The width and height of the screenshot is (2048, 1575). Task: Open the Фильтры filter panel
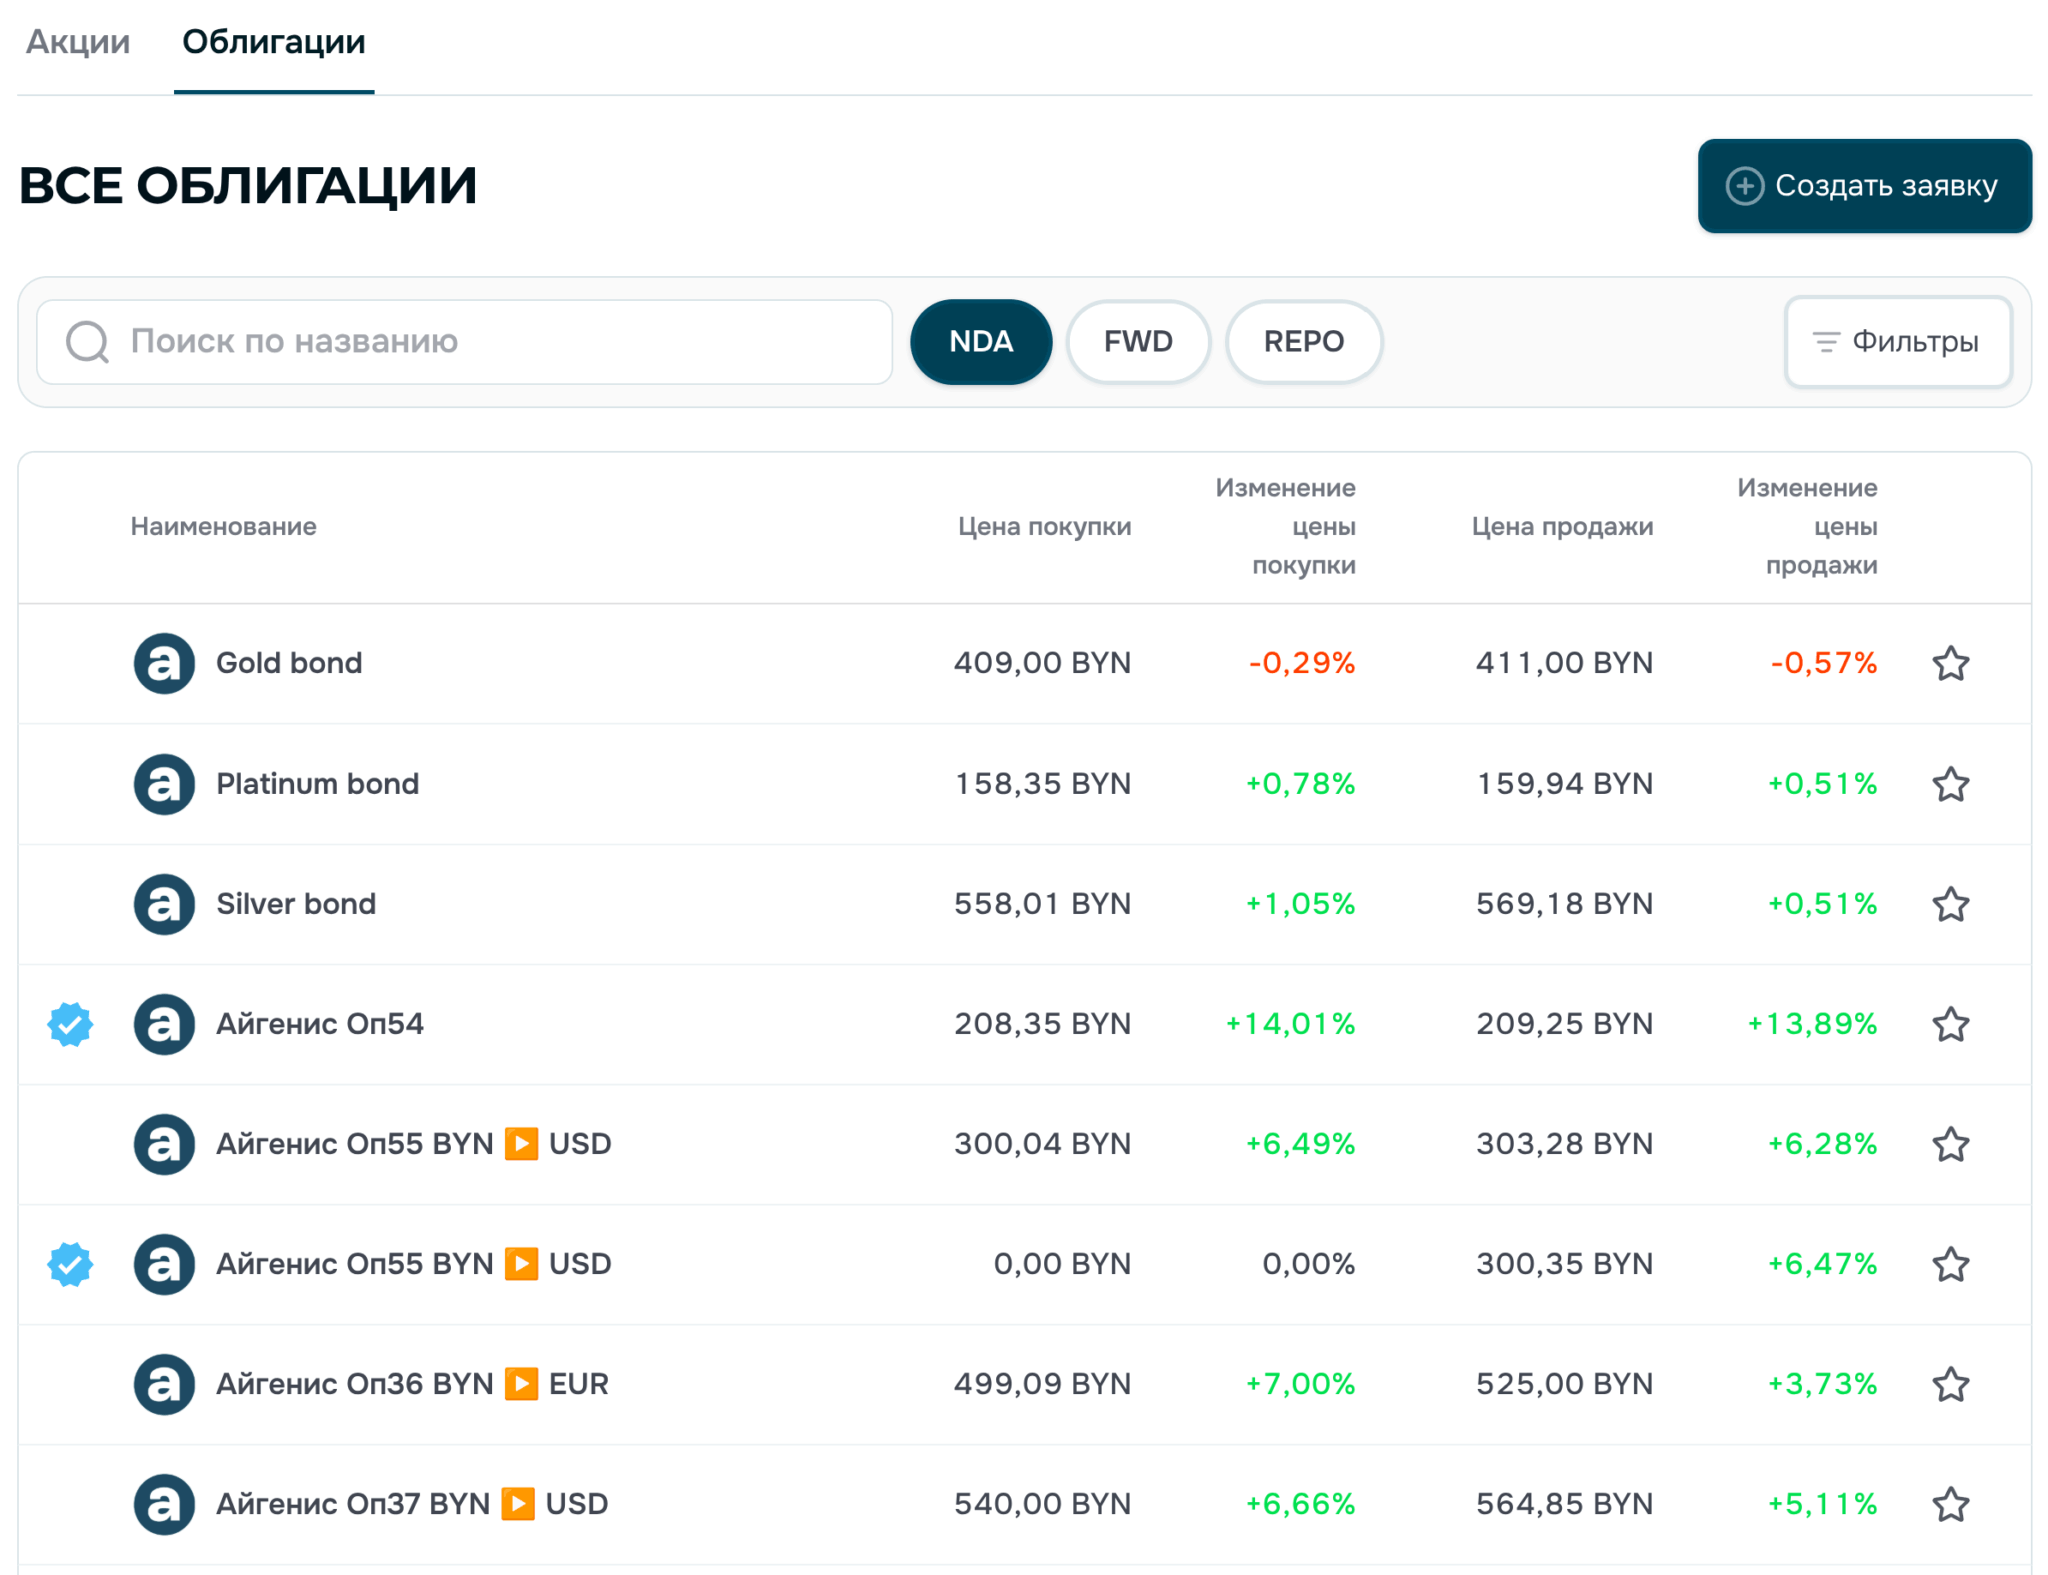point(1898,342)
